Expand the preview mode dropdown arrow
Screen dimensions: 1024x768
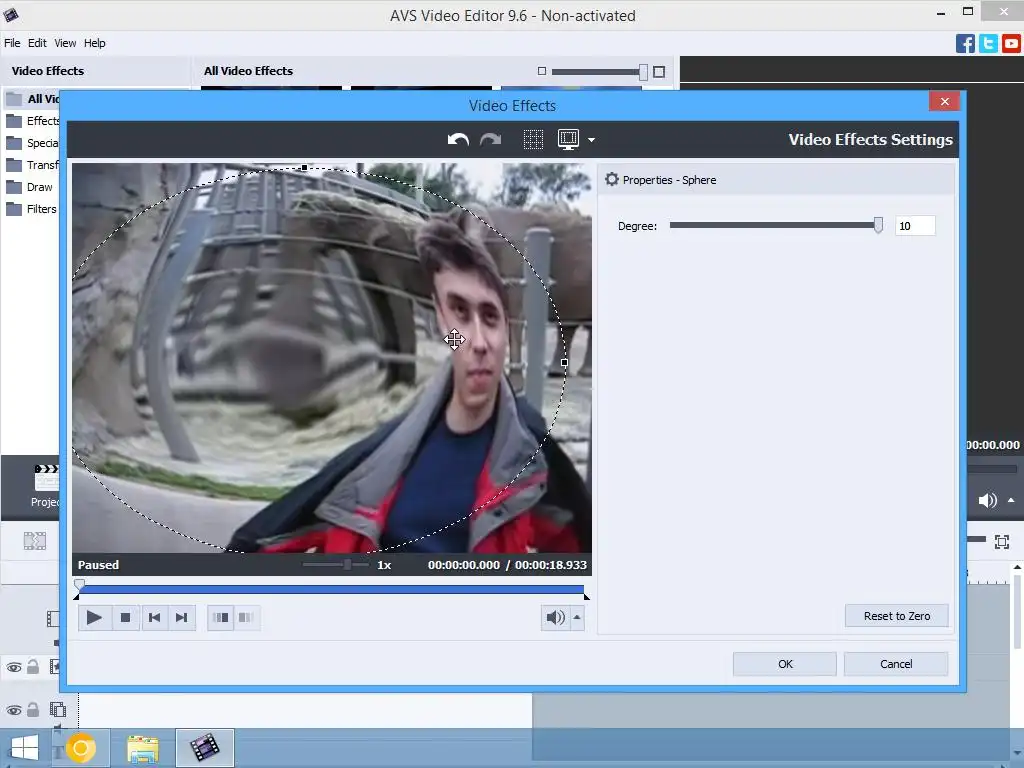click(591, 140)
